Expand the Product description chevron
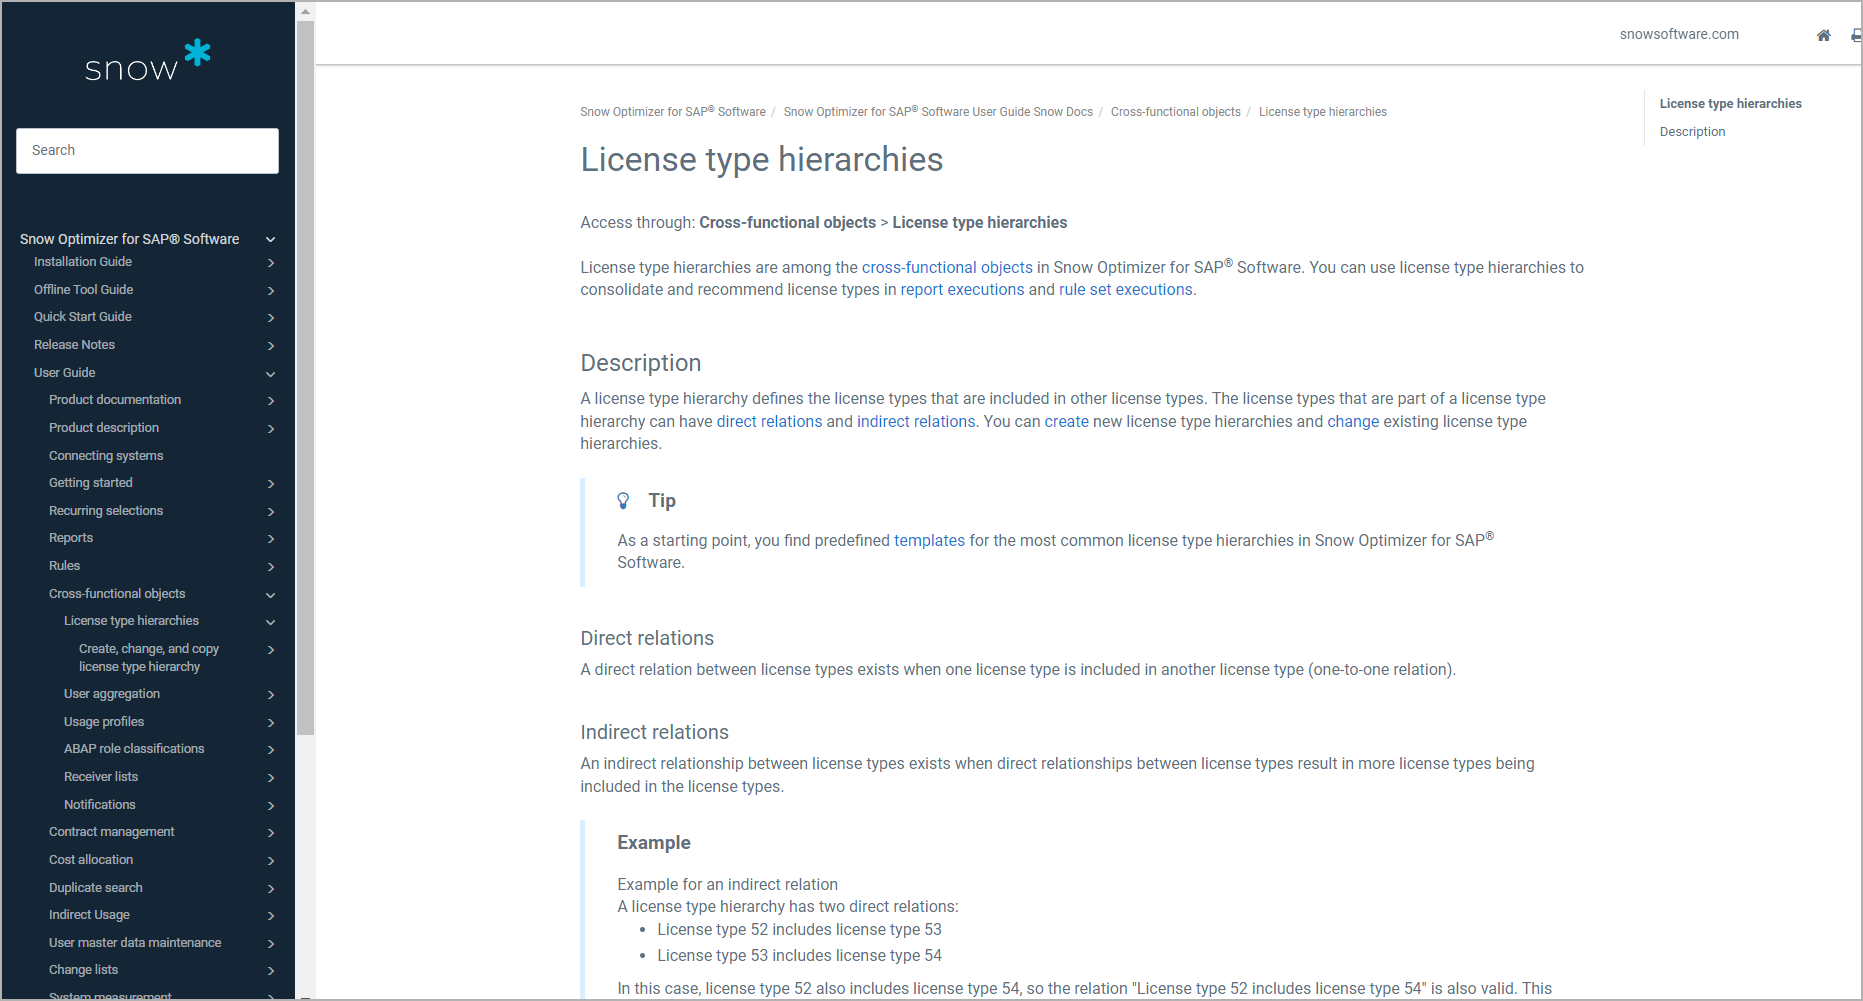The width and height of the screenshot is (1863, 1001). (271, 429)
